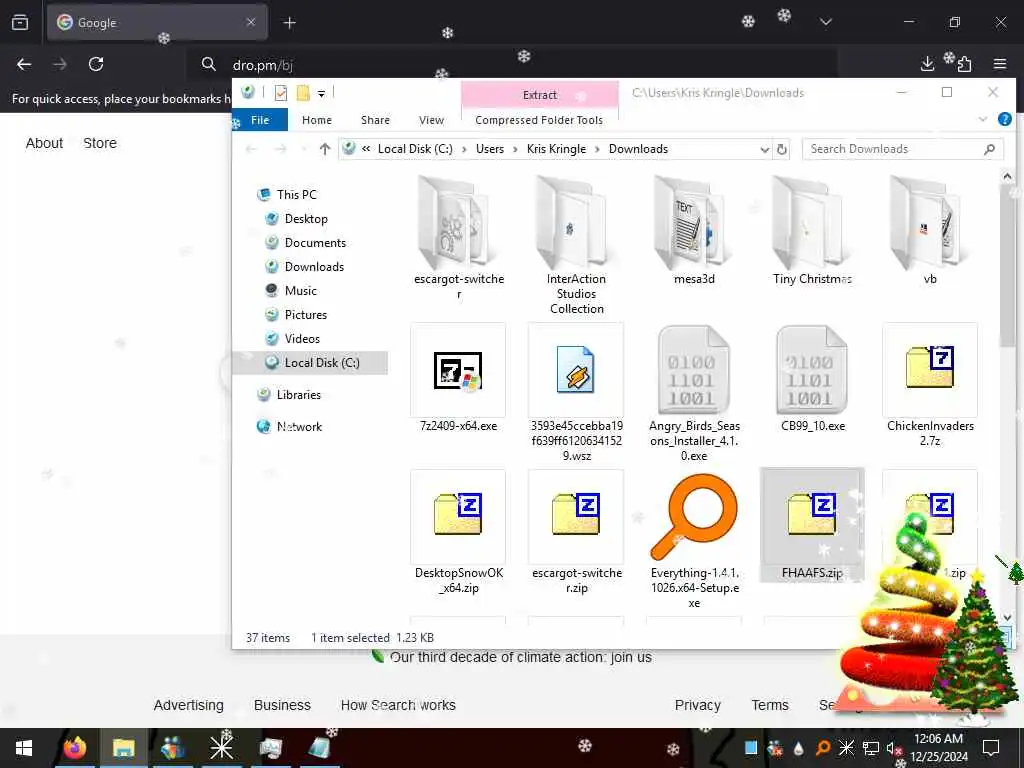Select Downloads in navigation pane
This screenshot has width=1024, height=768.
314,266
